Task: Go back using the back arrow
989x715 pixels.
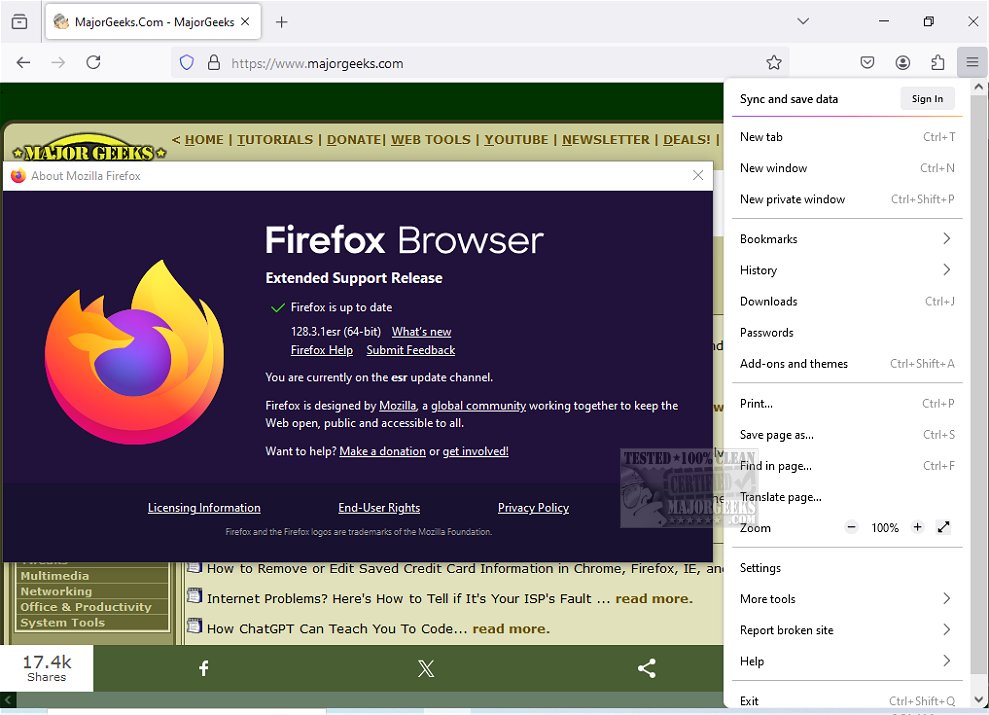Action: pyautogui.click(x=23, y=62)
